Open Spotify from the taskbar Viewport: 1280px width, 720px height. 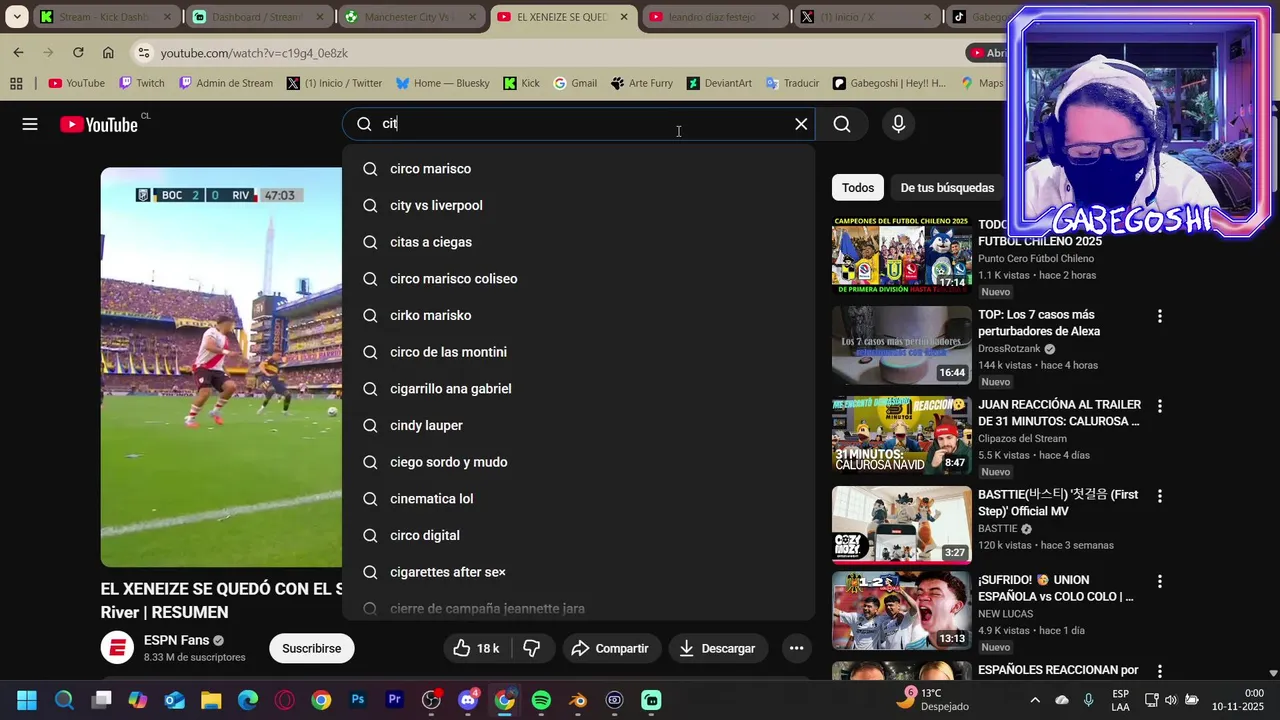tap(541, 700)
